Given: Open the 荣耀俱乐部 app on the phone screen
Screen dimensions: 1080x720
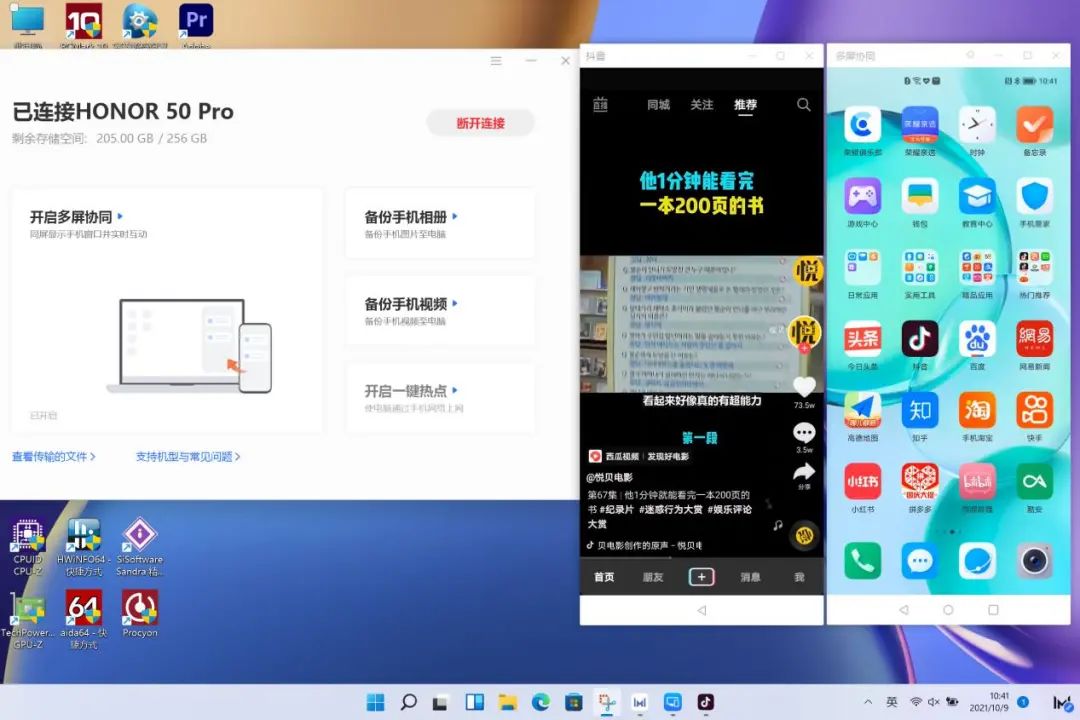Looking at the screenshot, I should [862, 125].
